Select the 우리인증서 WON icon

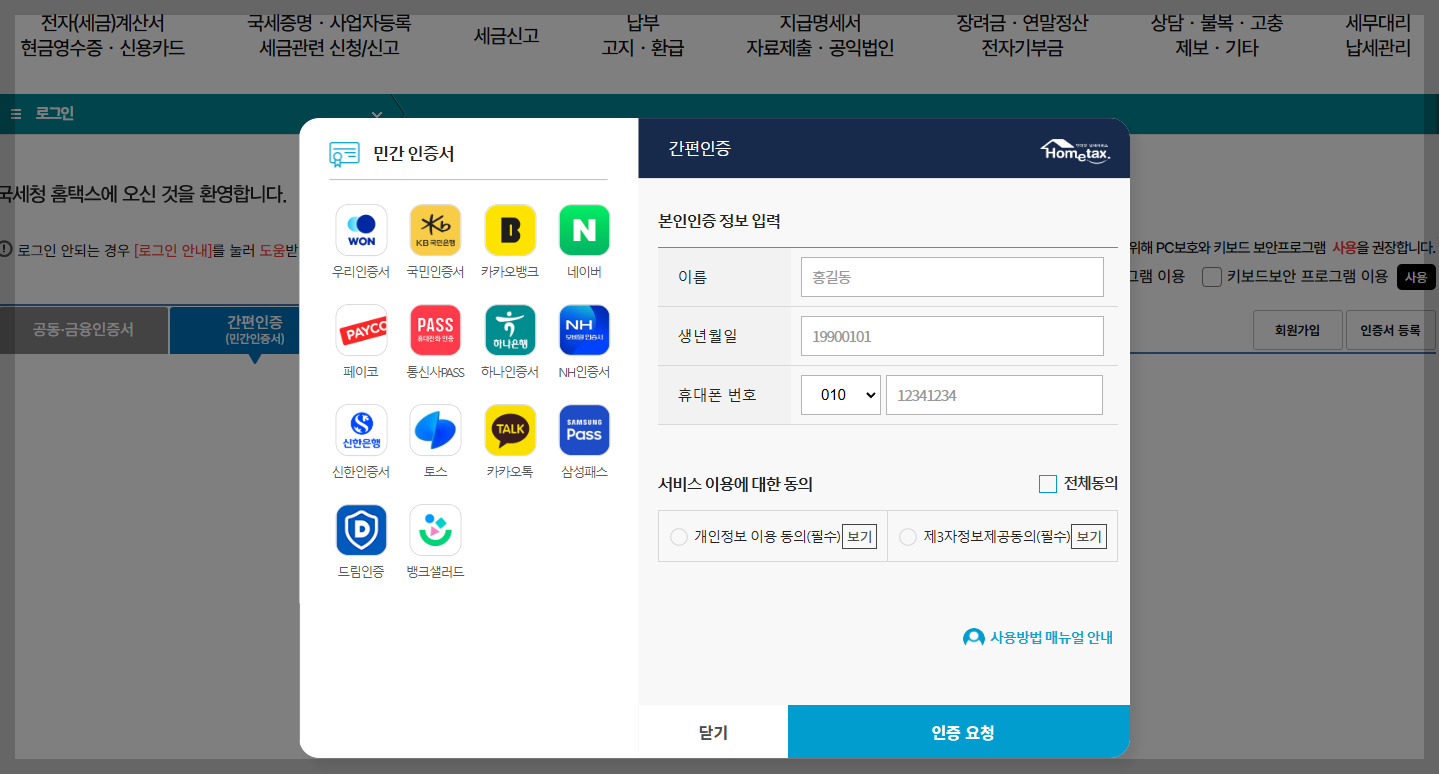click(x=361, y=230)
